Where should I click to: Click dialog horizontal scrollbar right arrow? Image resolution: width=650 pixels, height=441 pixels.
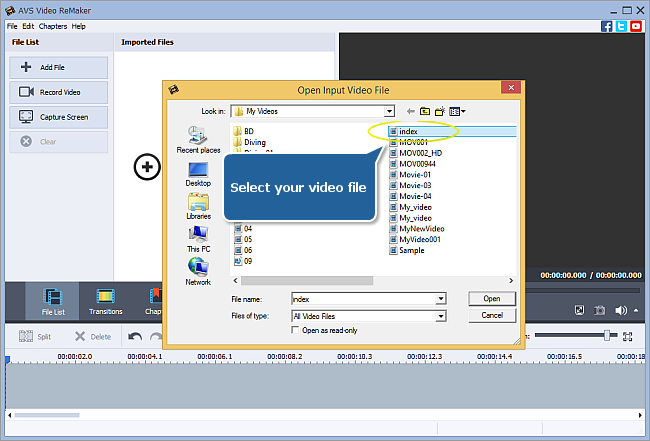coord(511,281)
